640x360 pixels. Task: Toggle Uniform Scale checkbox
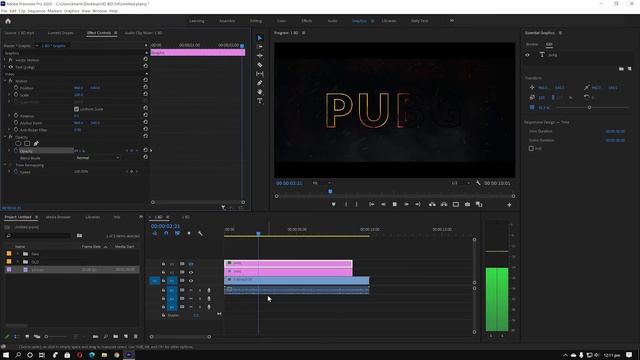click(76, 109)
